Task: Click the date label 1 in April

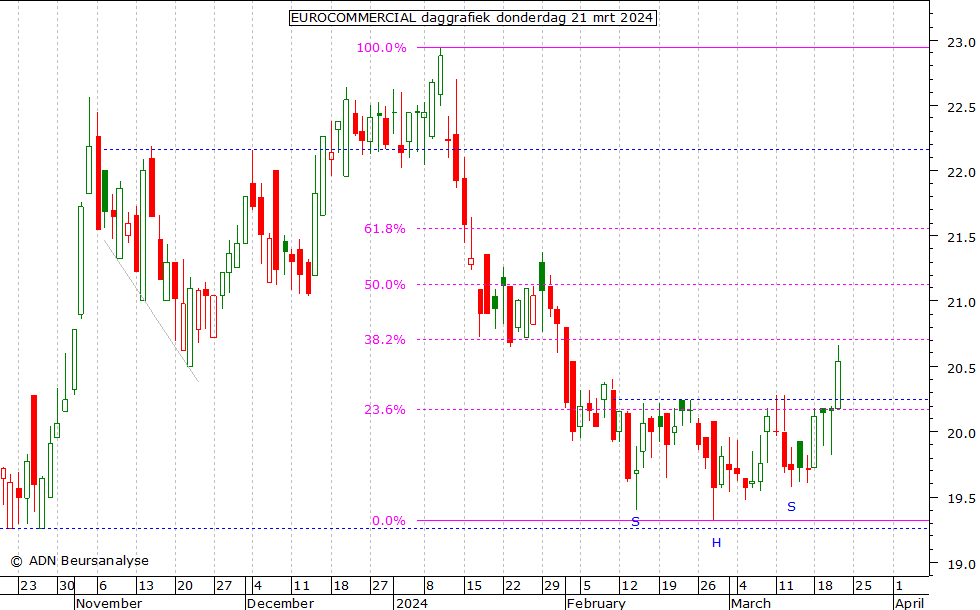Action: point(899,586)
